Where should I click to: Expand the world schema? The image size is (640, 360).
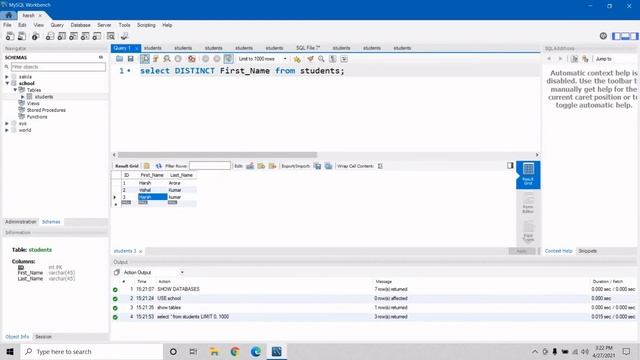tap(7, 130)
